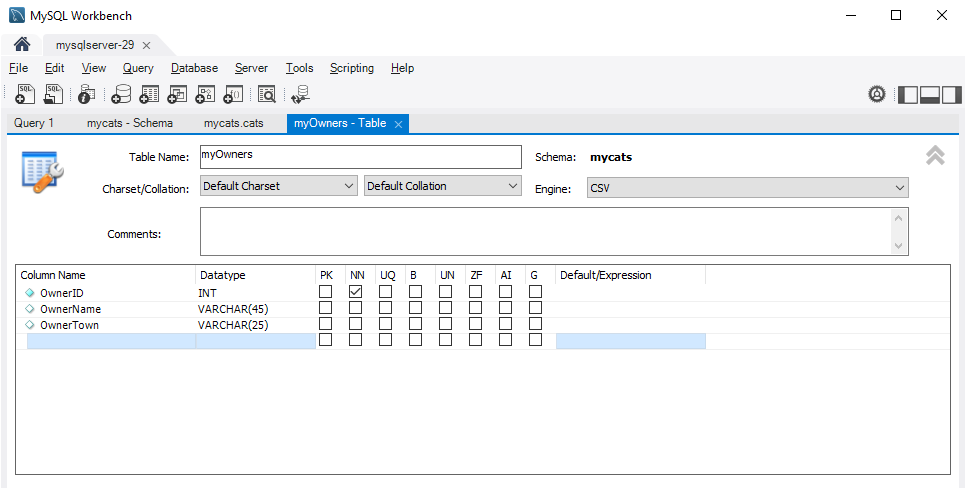Click the OwnerID column diamond icon
Image resolution: width=966 pixels, height=488 pixels.
pyautogui.click(x=29, y=293)
